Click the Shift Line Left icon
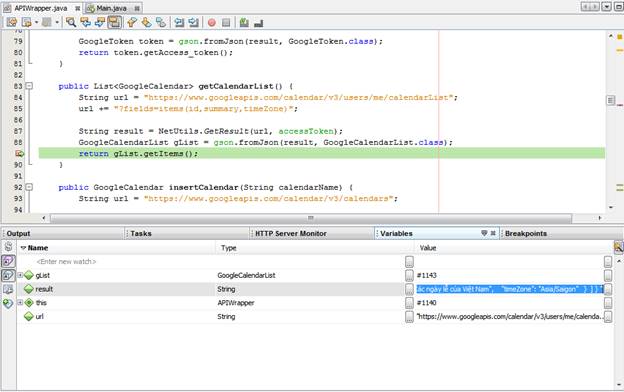 point(179,22)
